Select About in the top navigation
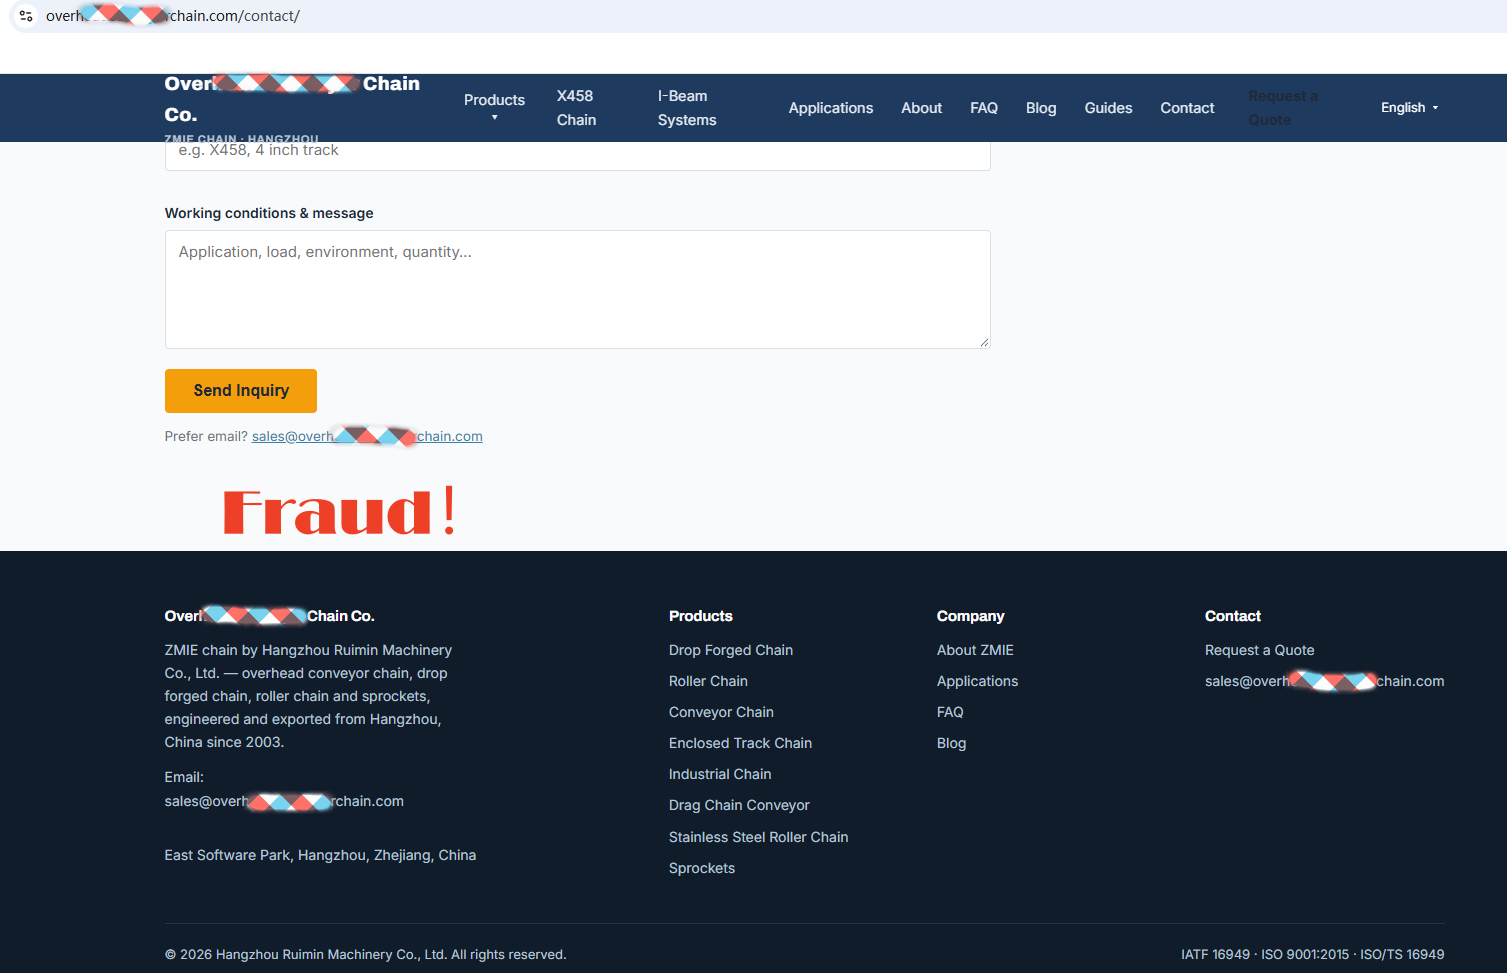The height and width of the screenshot is (973, 1507). (x=921, y=108)
